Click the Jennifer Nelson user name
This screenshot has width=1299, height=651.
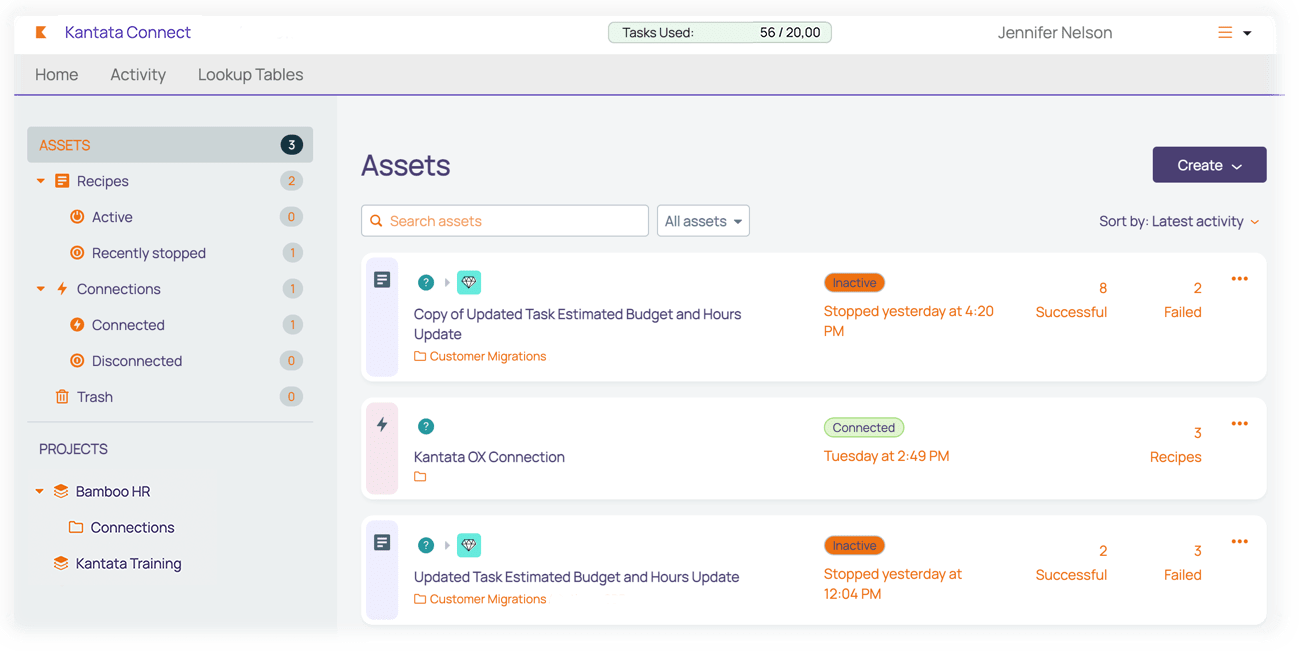1055,33
